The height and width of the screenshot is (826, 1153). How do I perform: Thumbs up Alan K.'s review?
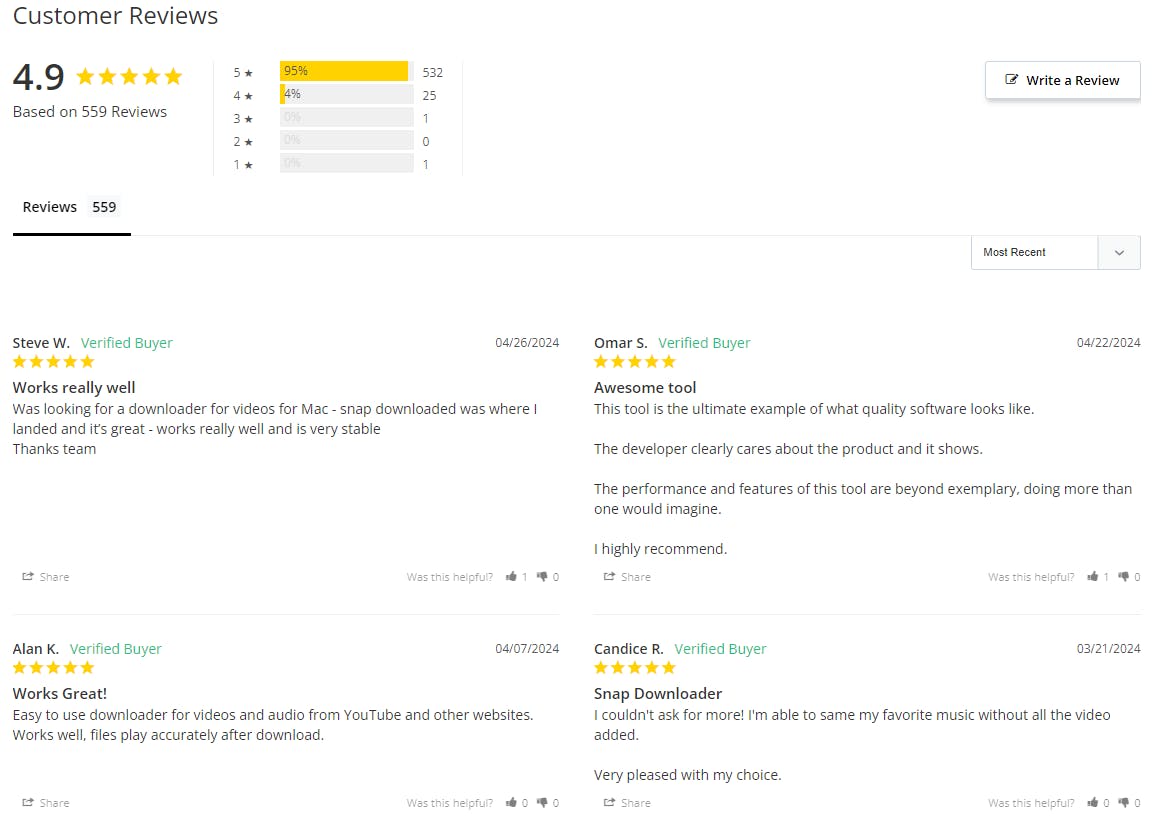pos(511,802)
